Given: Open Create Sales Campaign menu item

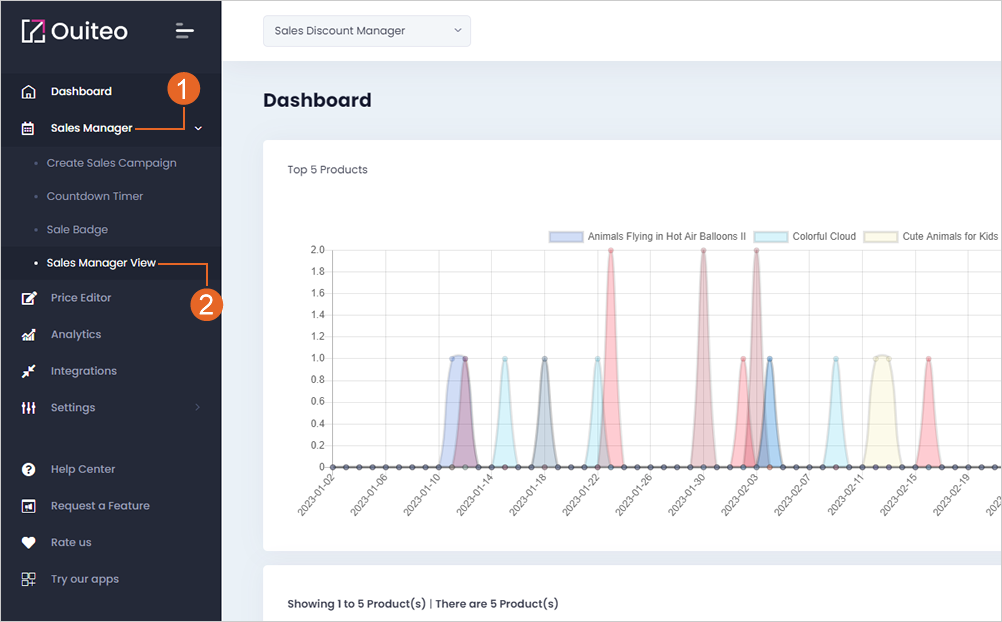Looking at the screenshot, I should pos(111,163).
